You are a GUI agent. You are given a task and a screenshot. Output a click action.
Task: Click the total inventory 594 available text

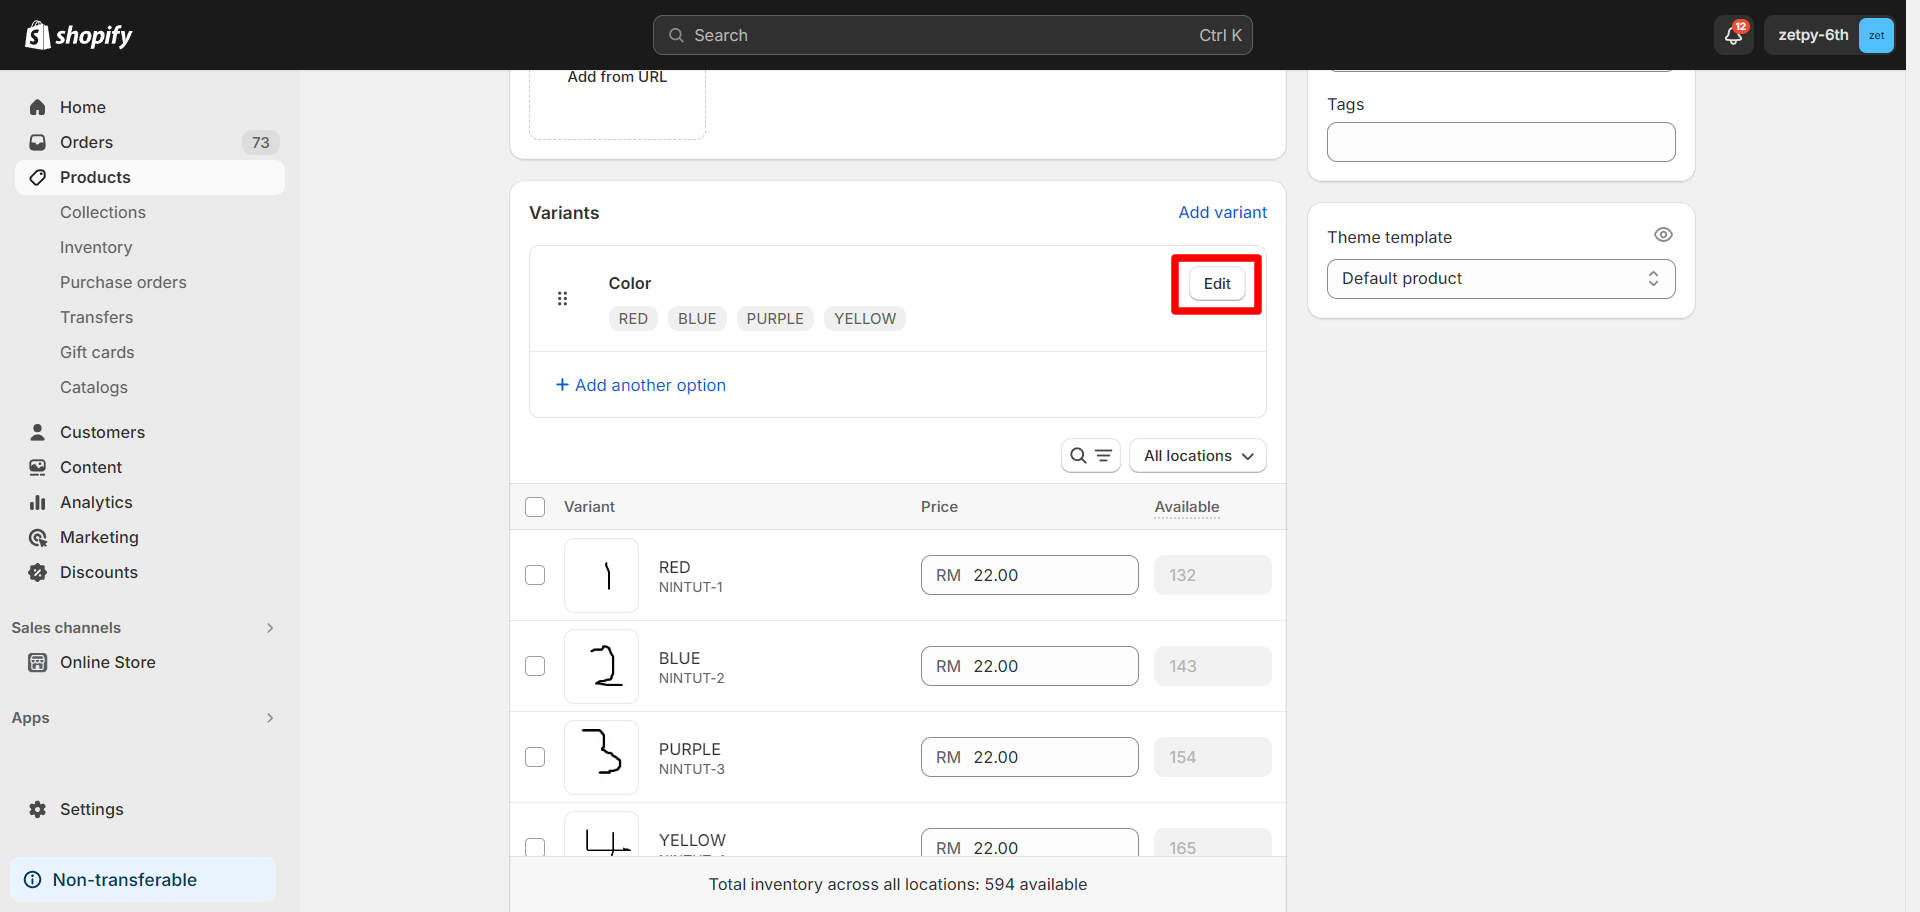(897, 884)
